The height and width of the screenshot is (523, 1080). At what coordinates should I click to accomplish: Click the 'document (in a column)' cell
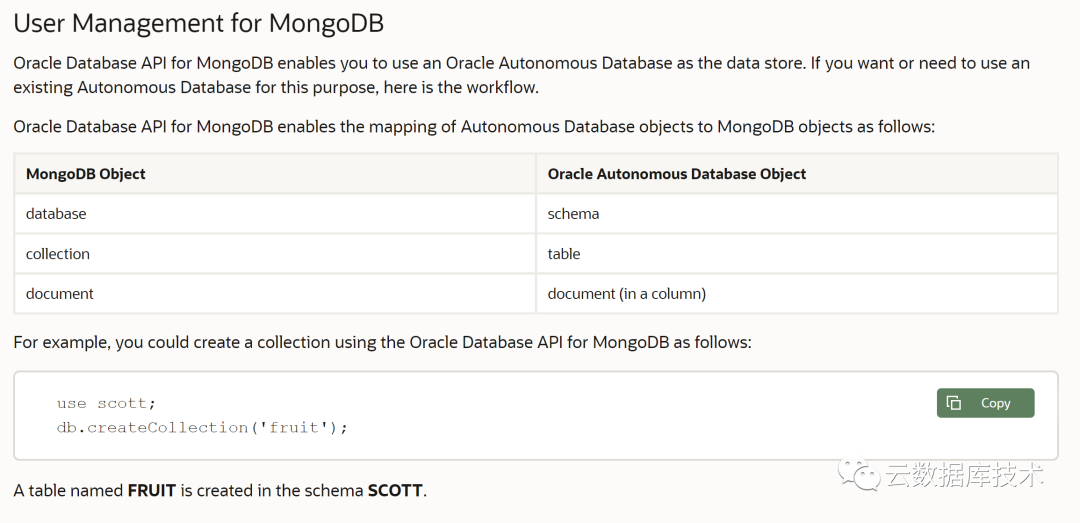627,294
